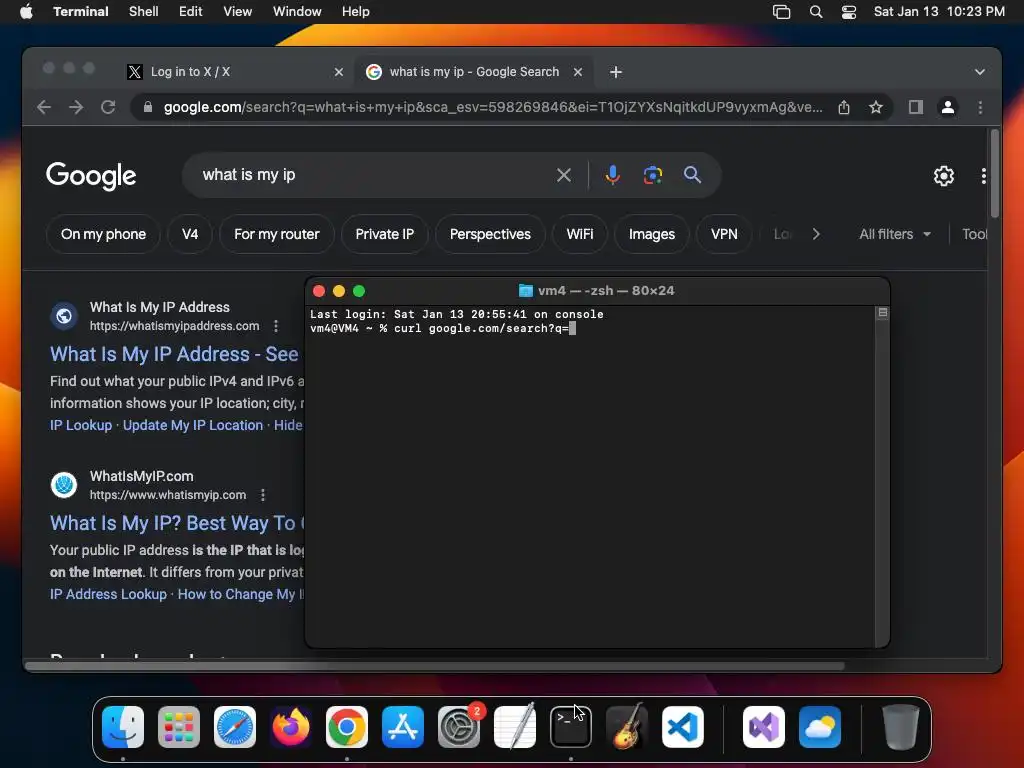Select the Images filter chip
The image size is (1024, 768).
tap(652, 234)
